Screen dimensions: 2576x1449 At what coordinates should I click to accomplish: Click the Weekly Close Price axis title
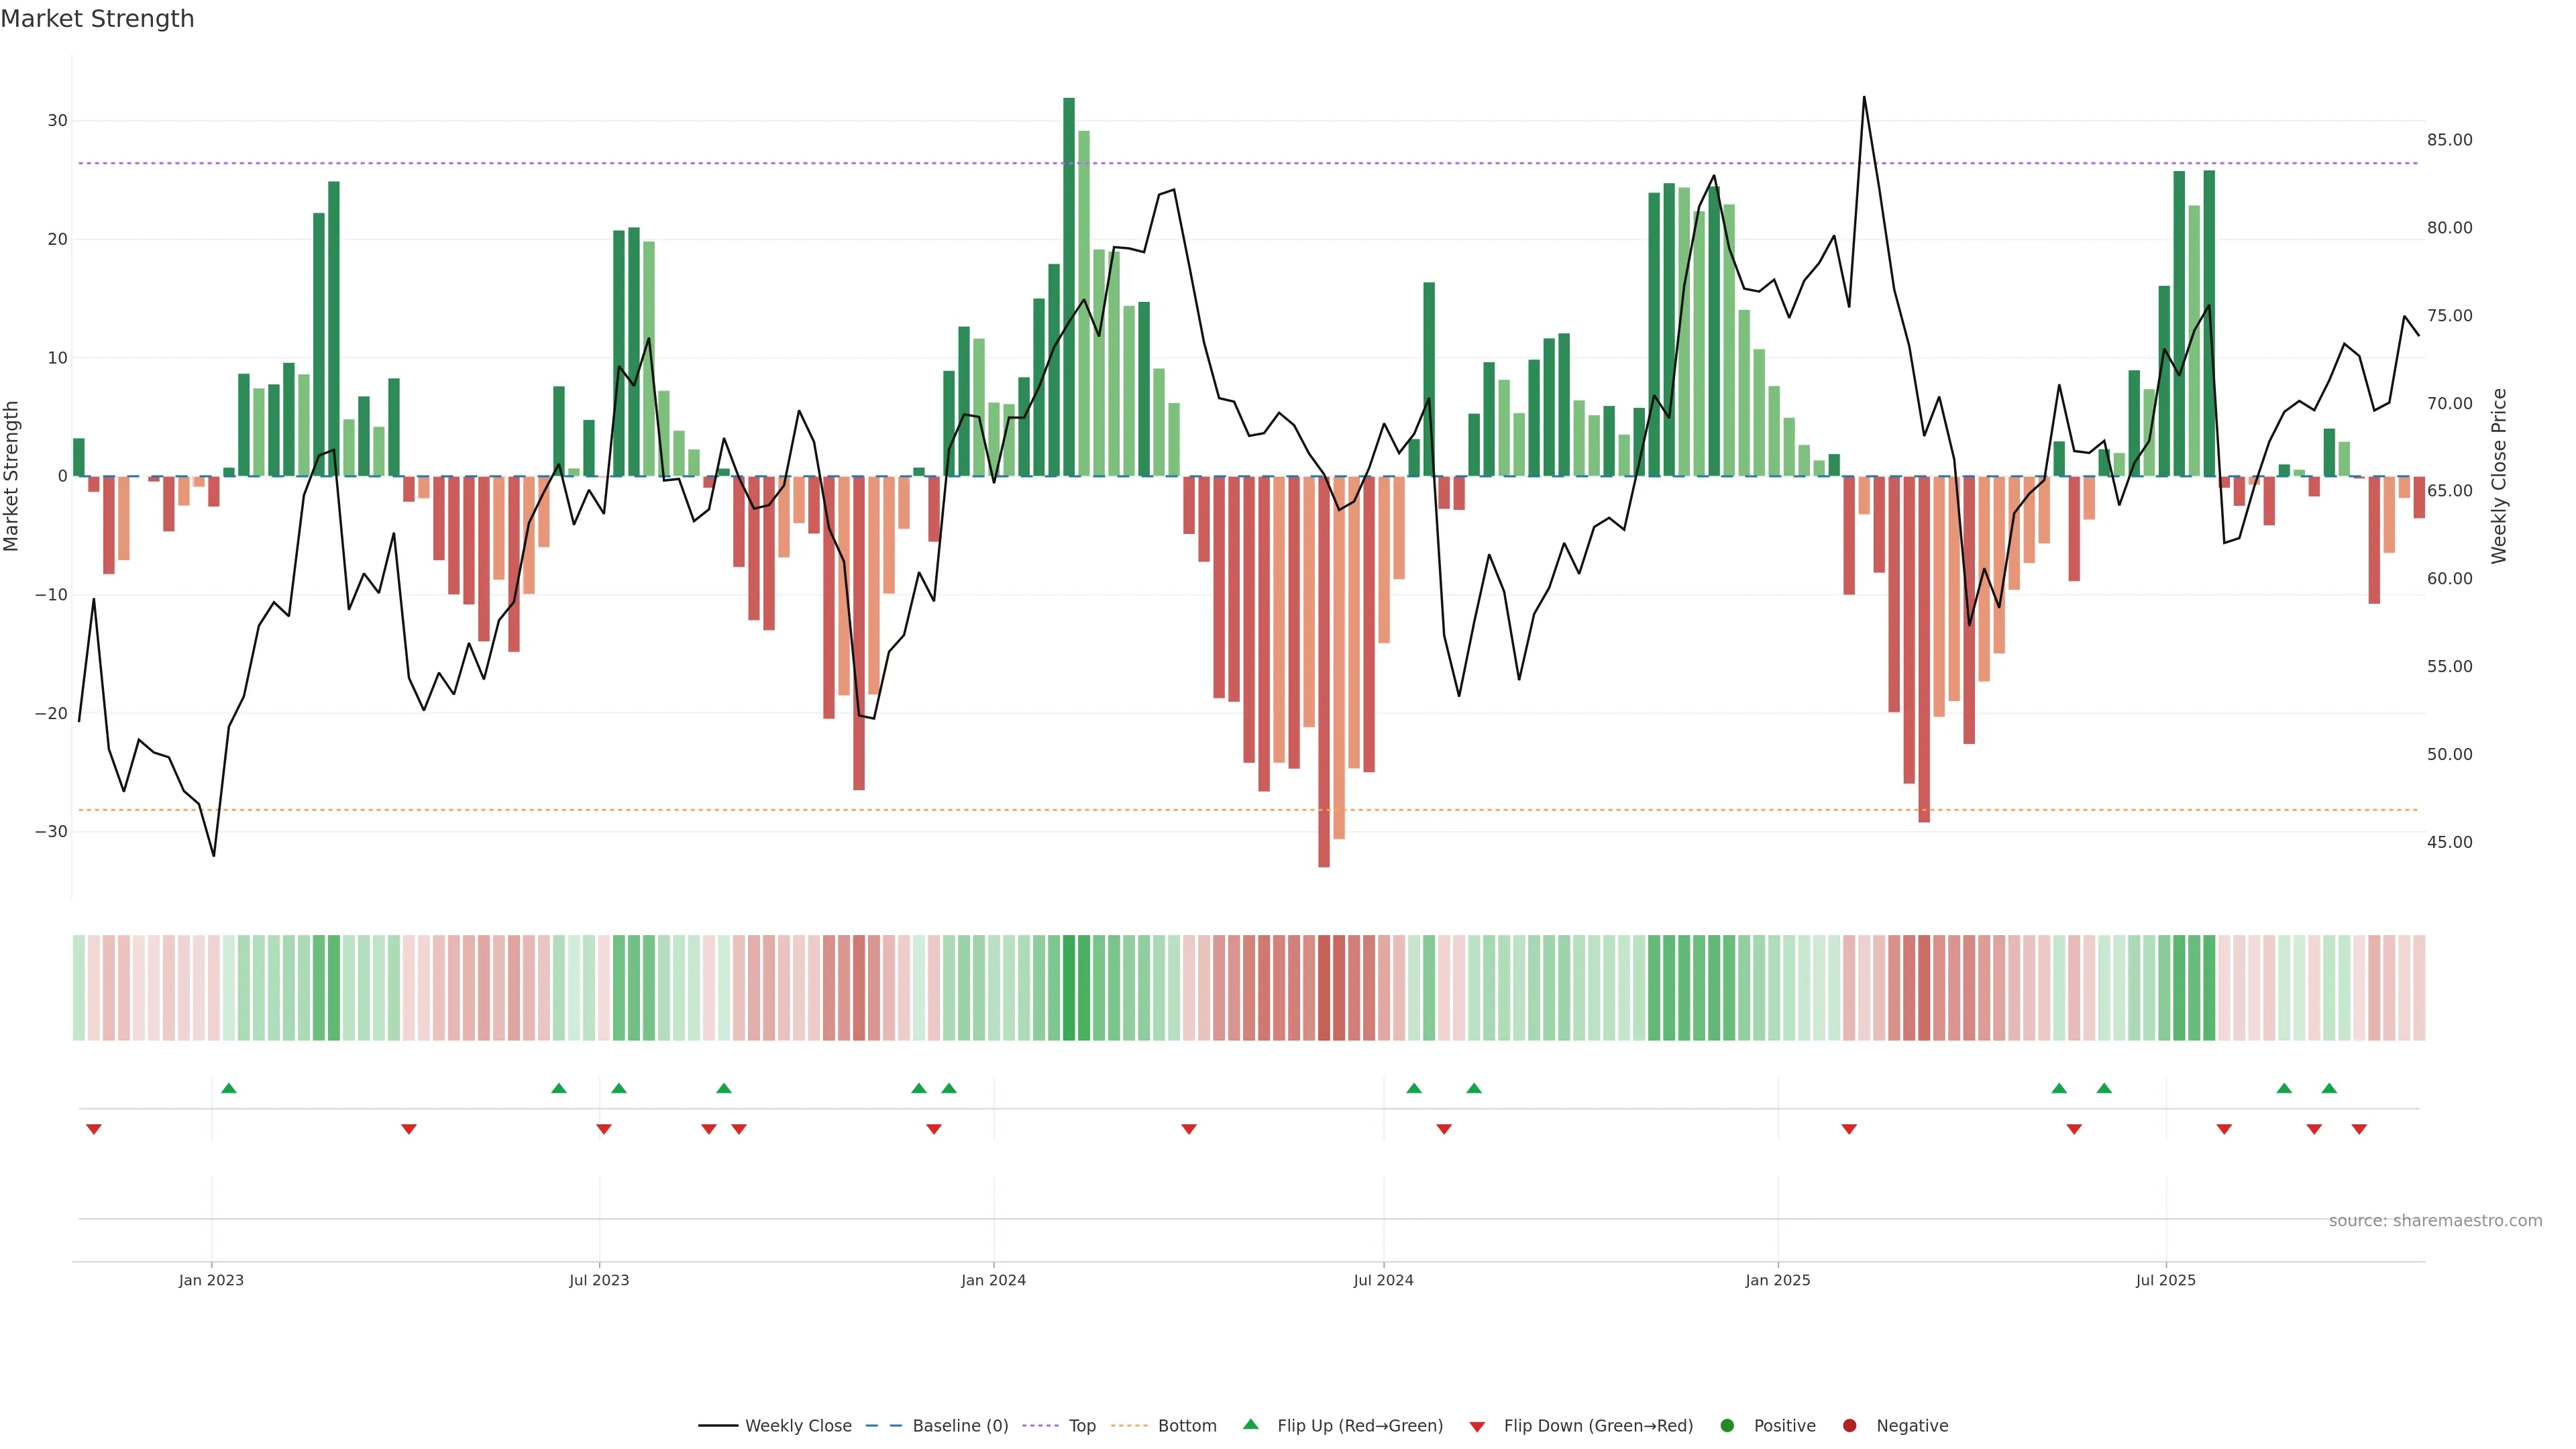pos(2499,476)
